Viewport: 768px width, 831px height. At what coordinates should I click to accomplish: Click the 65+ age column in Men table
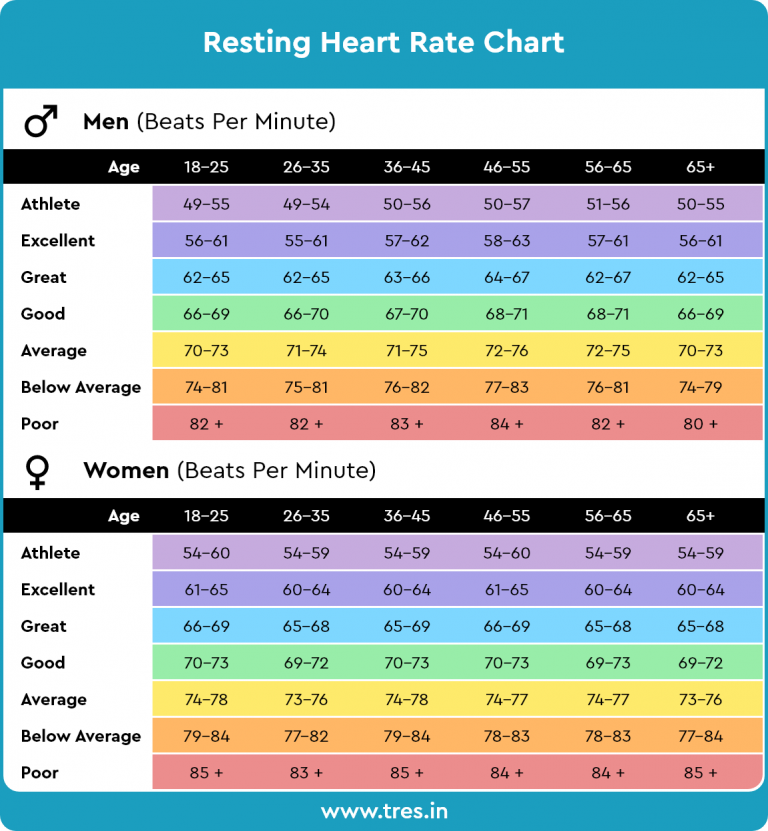tap(700, 167)
